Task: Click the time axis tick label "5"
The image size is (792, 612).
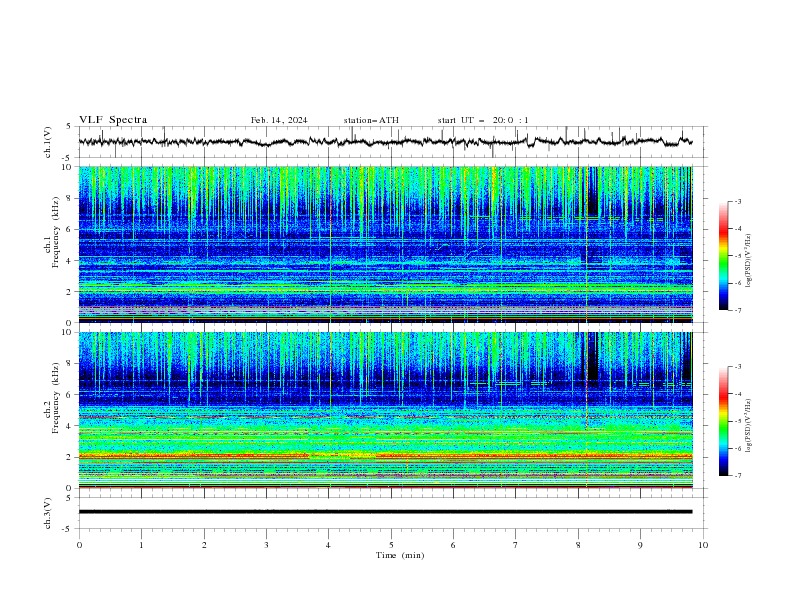Action: pos(391,545)
